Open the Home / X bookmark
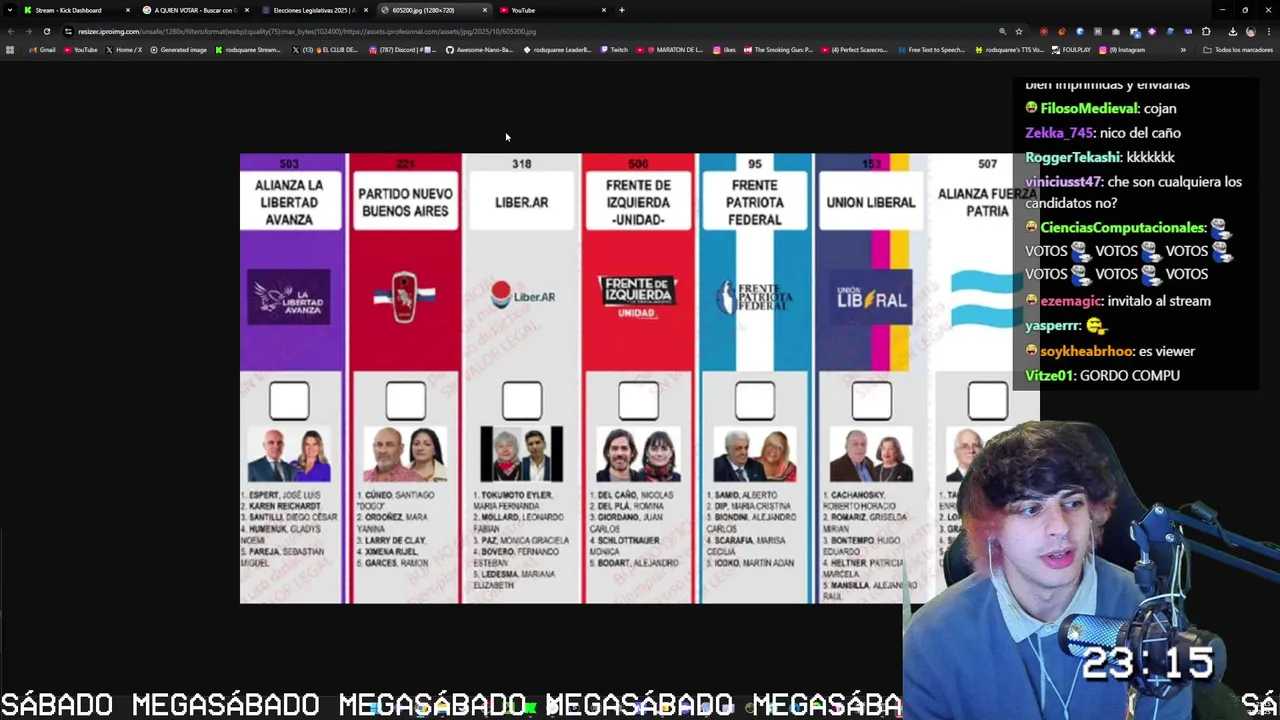 (124, 50)
